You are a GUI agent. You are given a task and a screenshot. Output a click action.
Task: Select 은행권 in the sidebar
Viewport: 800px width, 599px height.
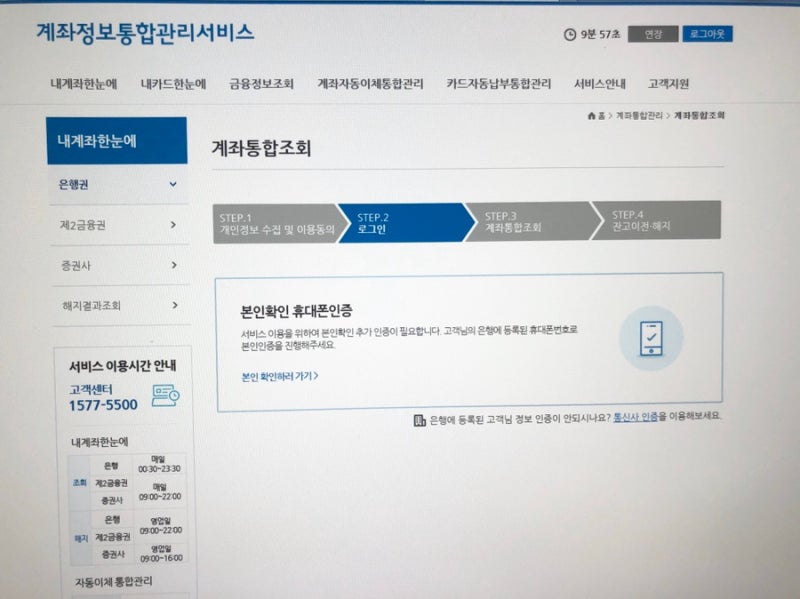point(73,185)
